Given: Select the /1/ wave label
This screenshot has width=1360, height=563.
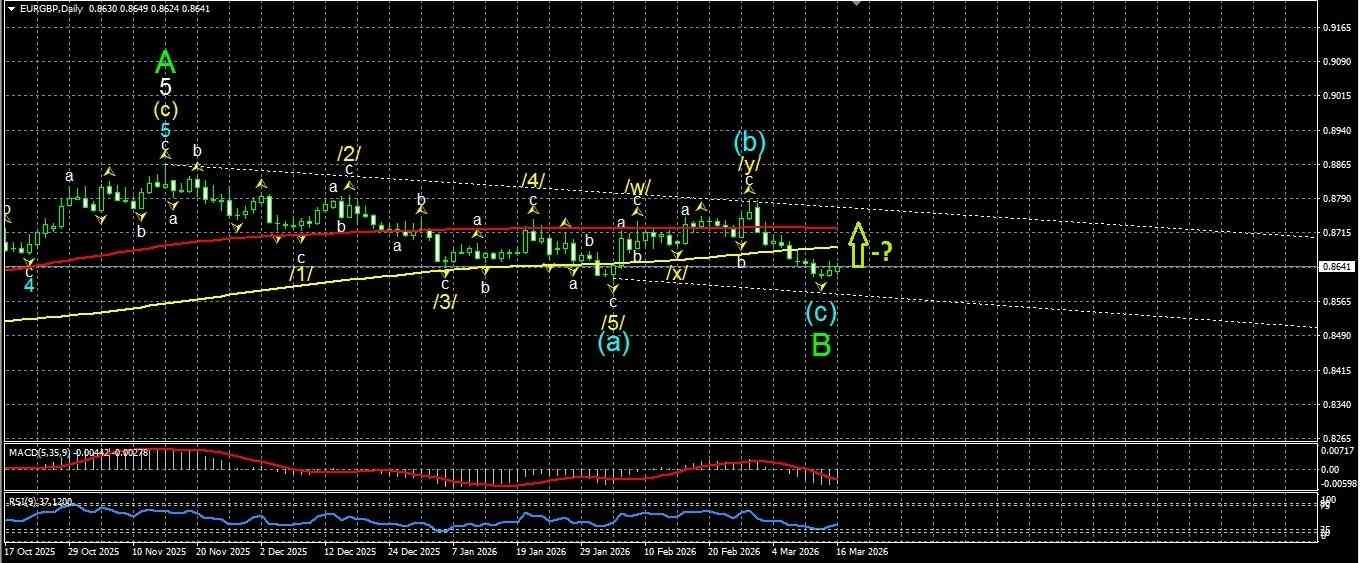Looking at the screenshot, I should pos(302,273).
